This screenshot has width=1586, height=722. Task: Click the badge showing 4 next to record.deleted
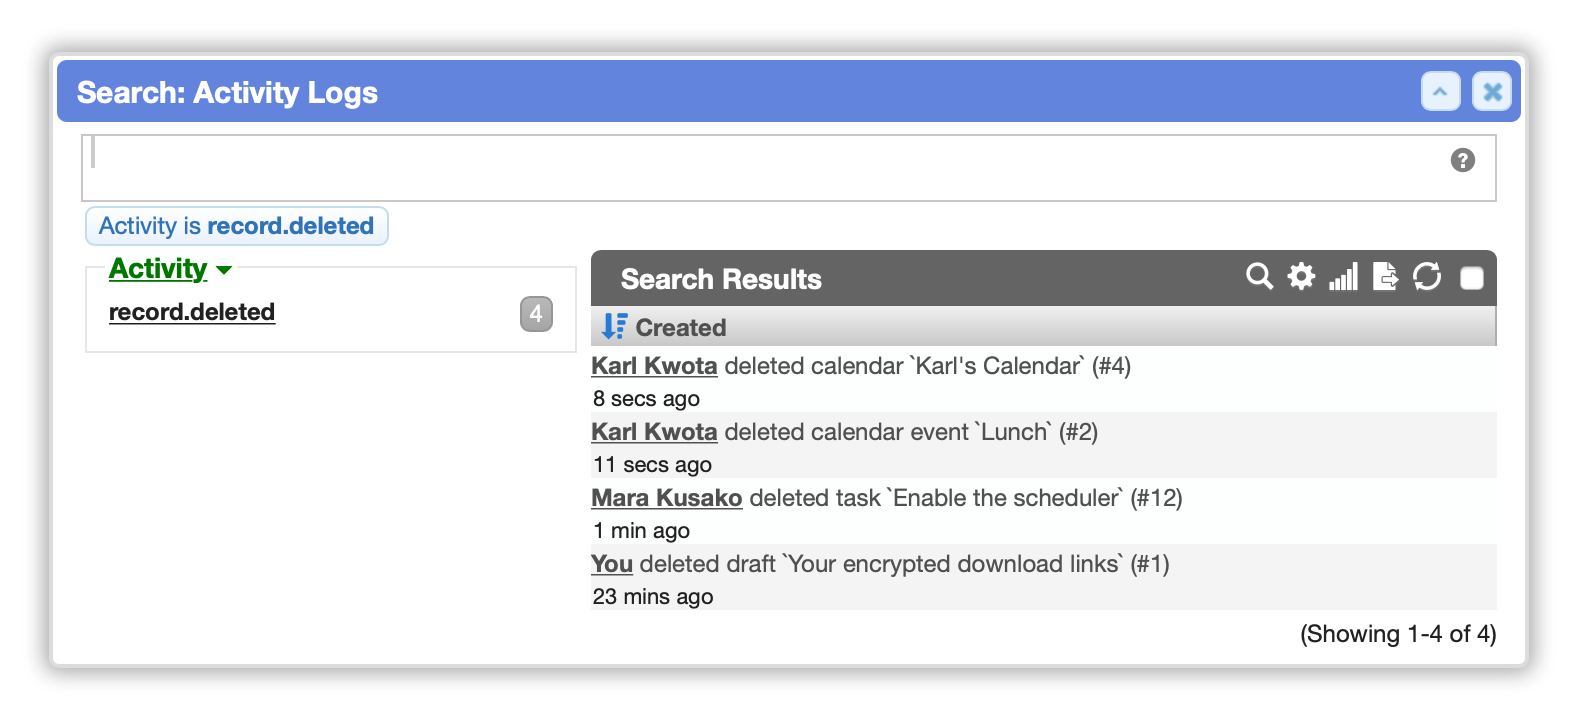point(536,314)
